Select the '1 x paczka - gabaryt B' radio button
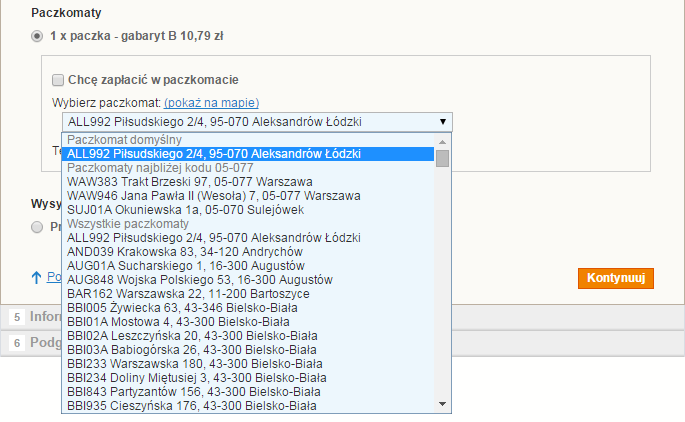The height and width of the screenshot is (422, 685). [37, 36]
